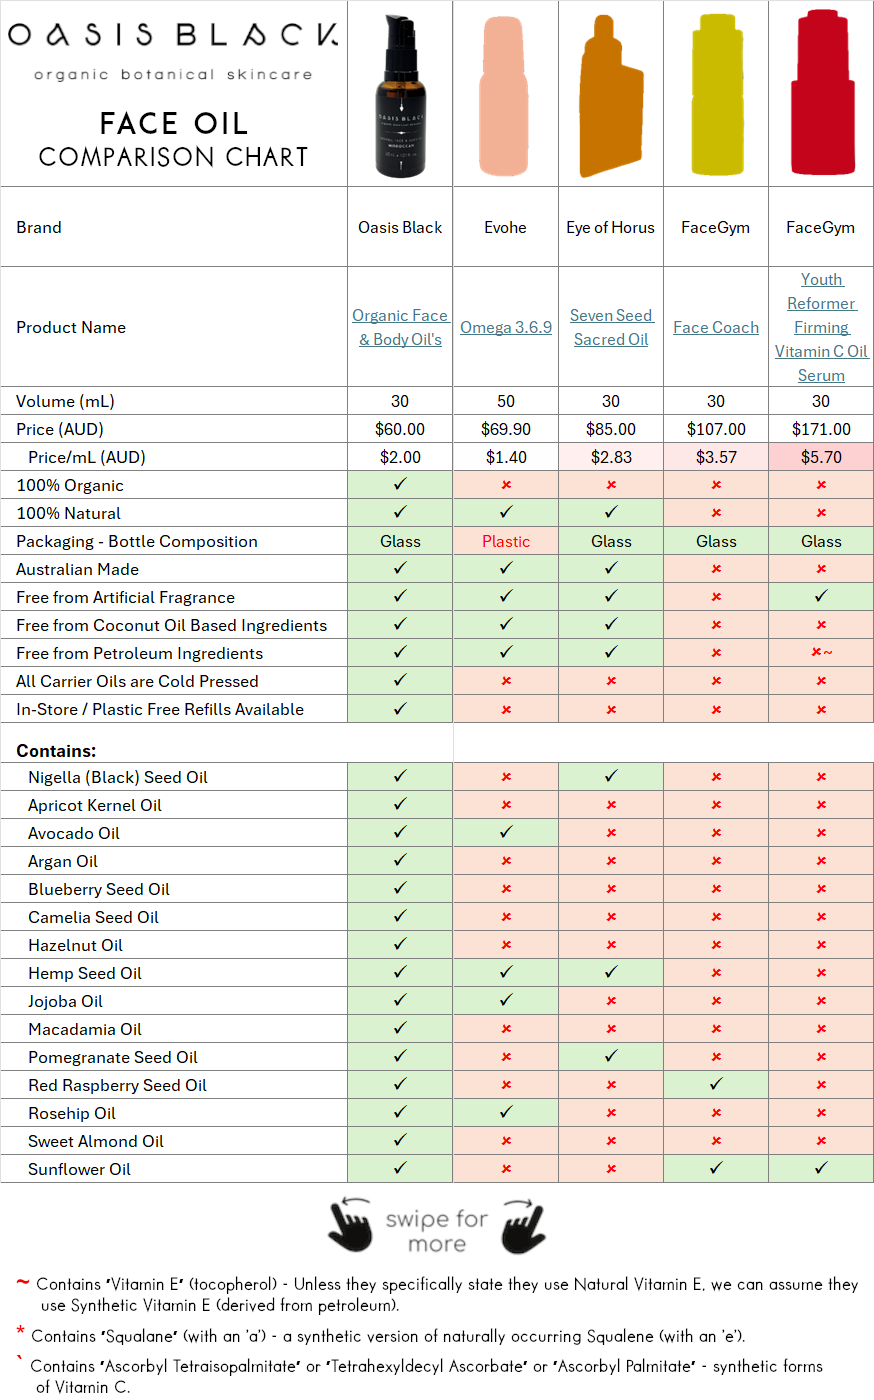Viewport: 874px width, 1400px height.
Task: Click Eye of Horus checkmark for Australian Made
Action: pyautogui.click(x=611, y=568)
